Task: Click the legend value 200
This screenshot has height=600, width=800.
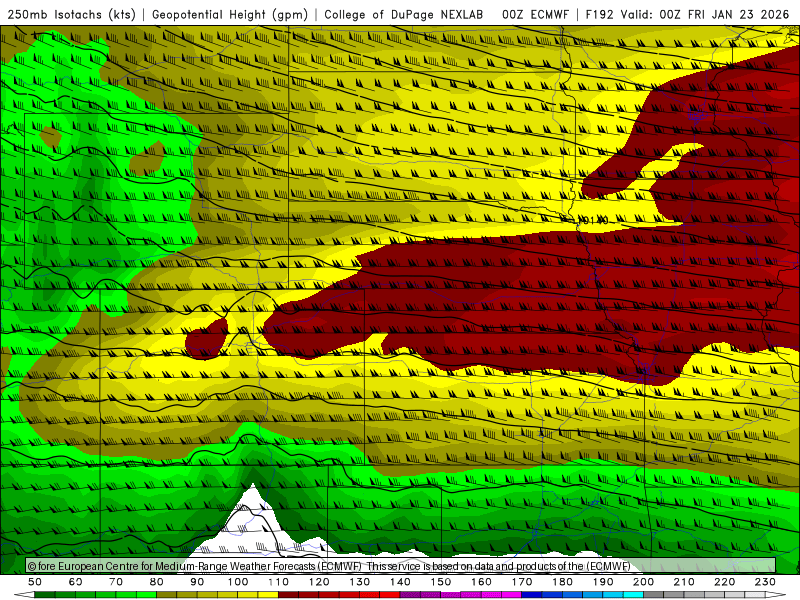Action: pyautogui.click(x=644, y=582)
